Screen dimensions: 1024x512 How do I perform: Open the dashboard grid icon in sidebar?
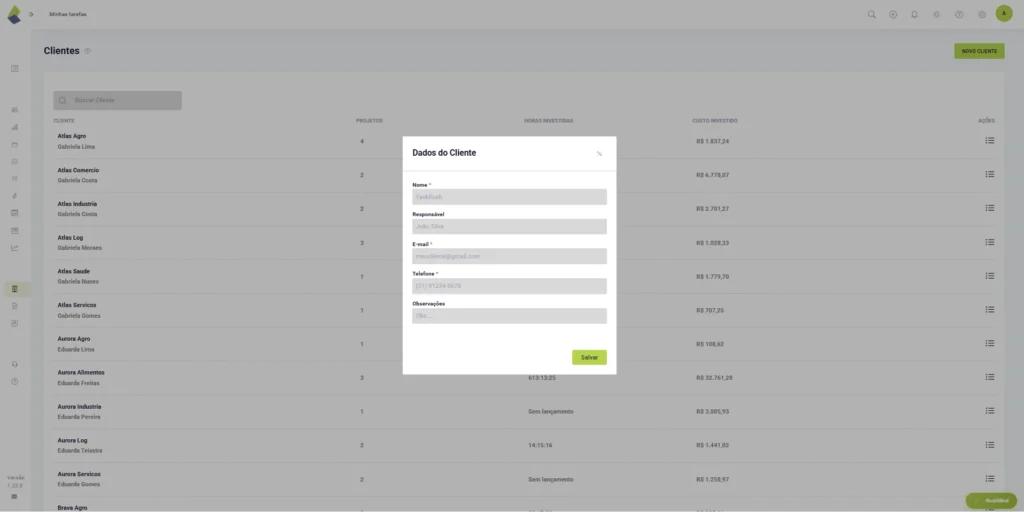[x=14, y=69]
